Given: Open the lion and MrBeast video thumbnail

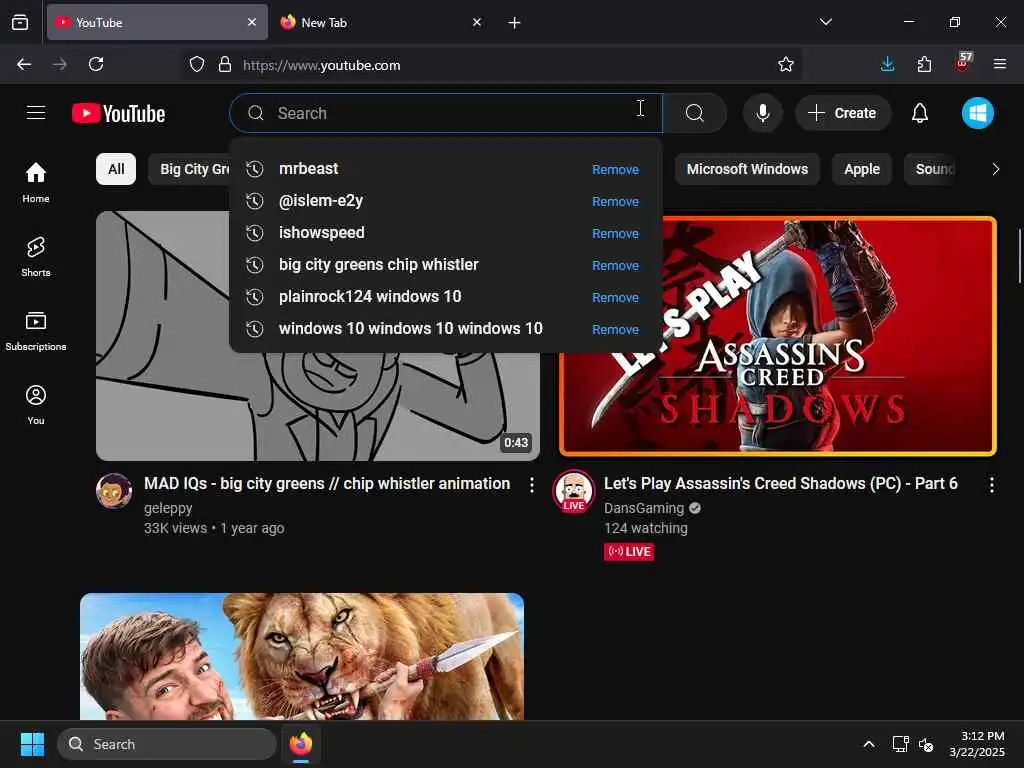Looking at the screenshot, I should click(x=302, y=656).
